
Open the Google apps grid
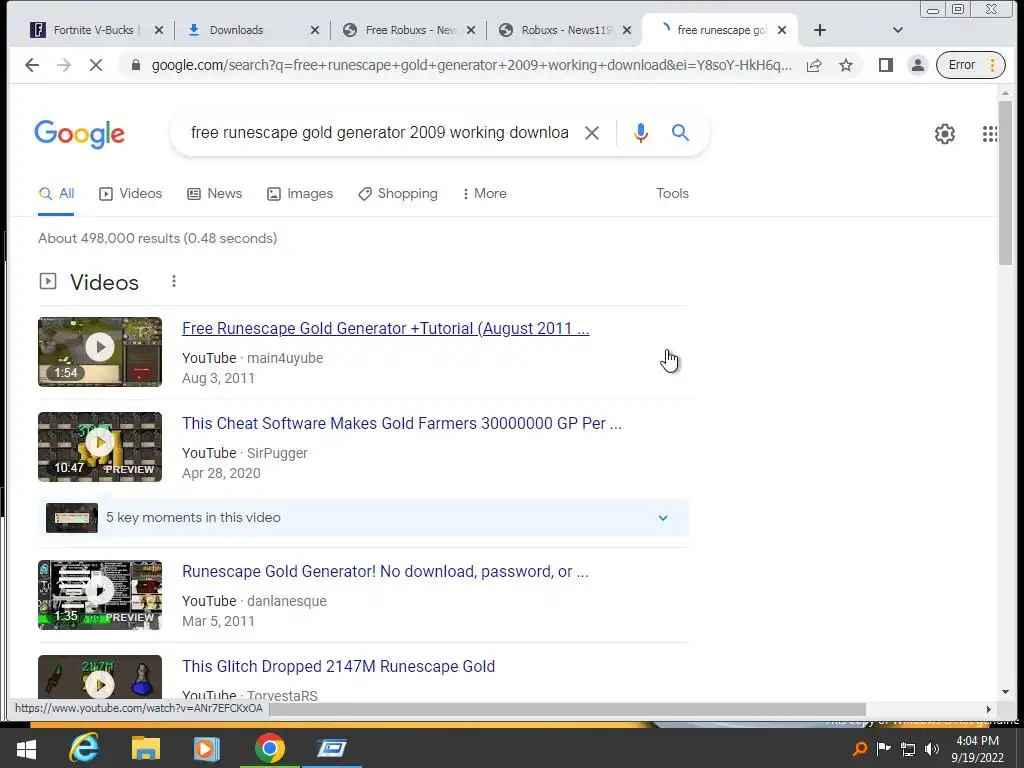(989, 134)
